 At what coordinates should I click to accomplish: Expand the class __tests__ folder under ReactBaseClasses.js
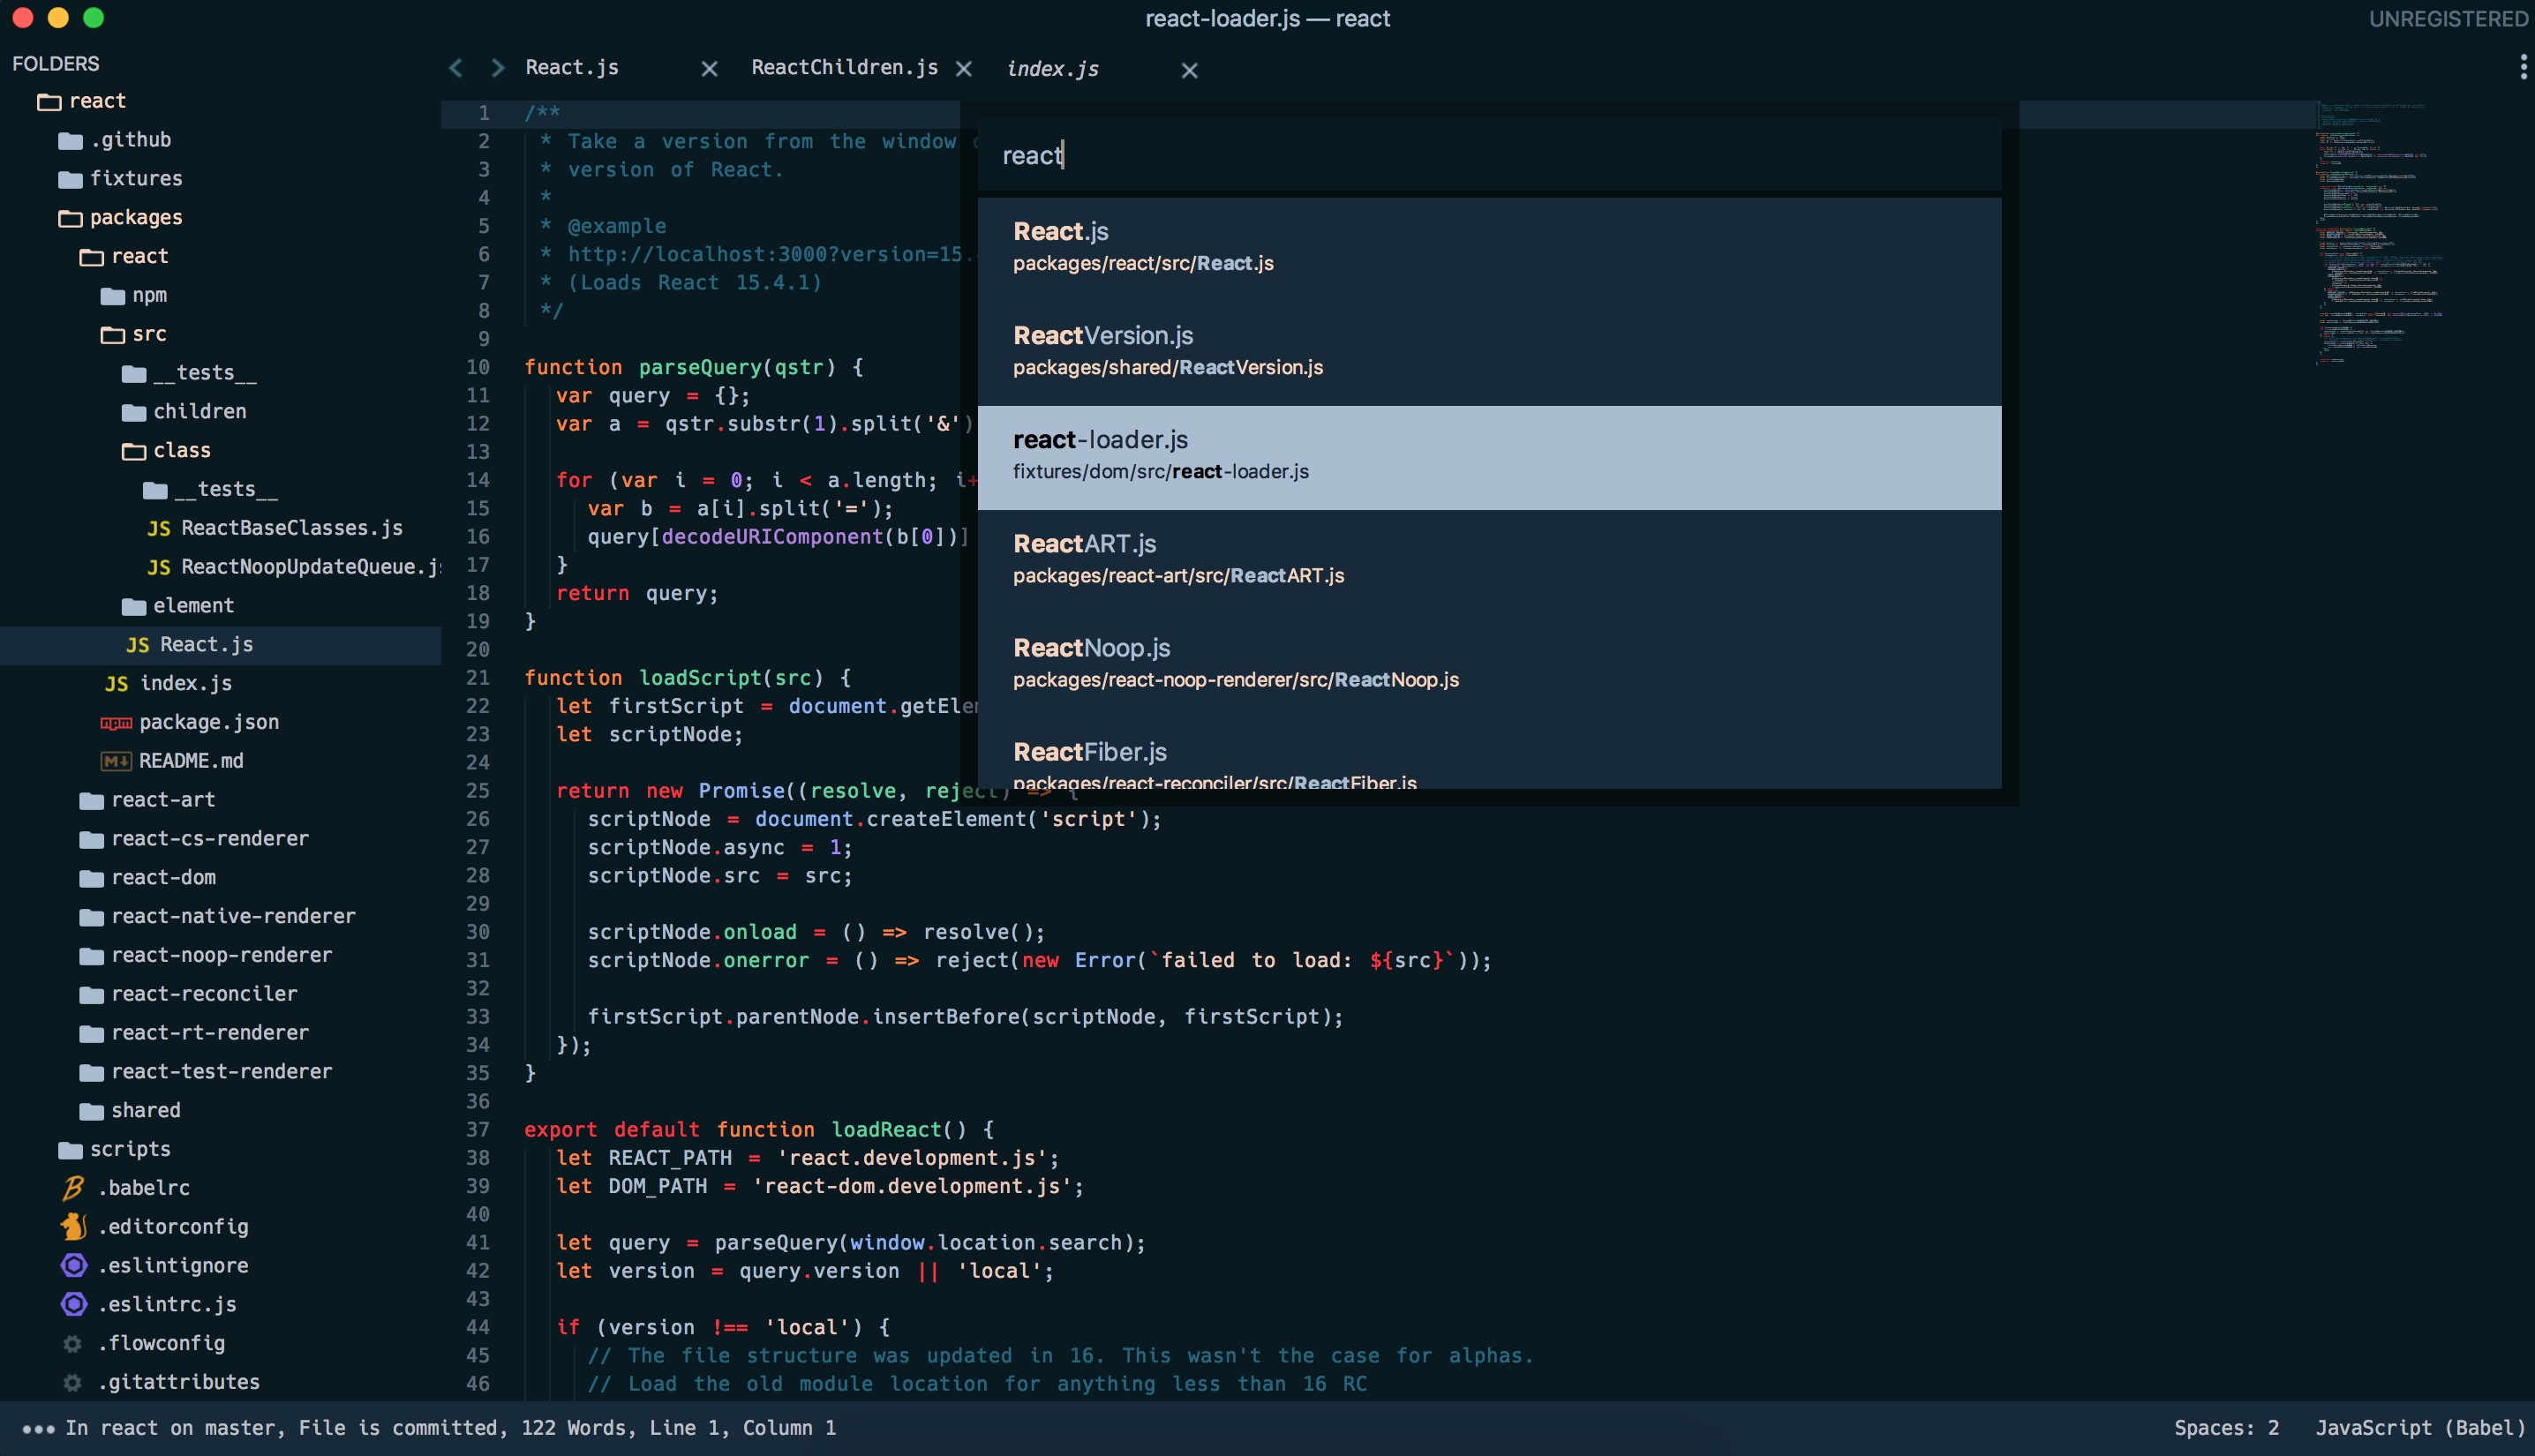(x=154, y=490)
